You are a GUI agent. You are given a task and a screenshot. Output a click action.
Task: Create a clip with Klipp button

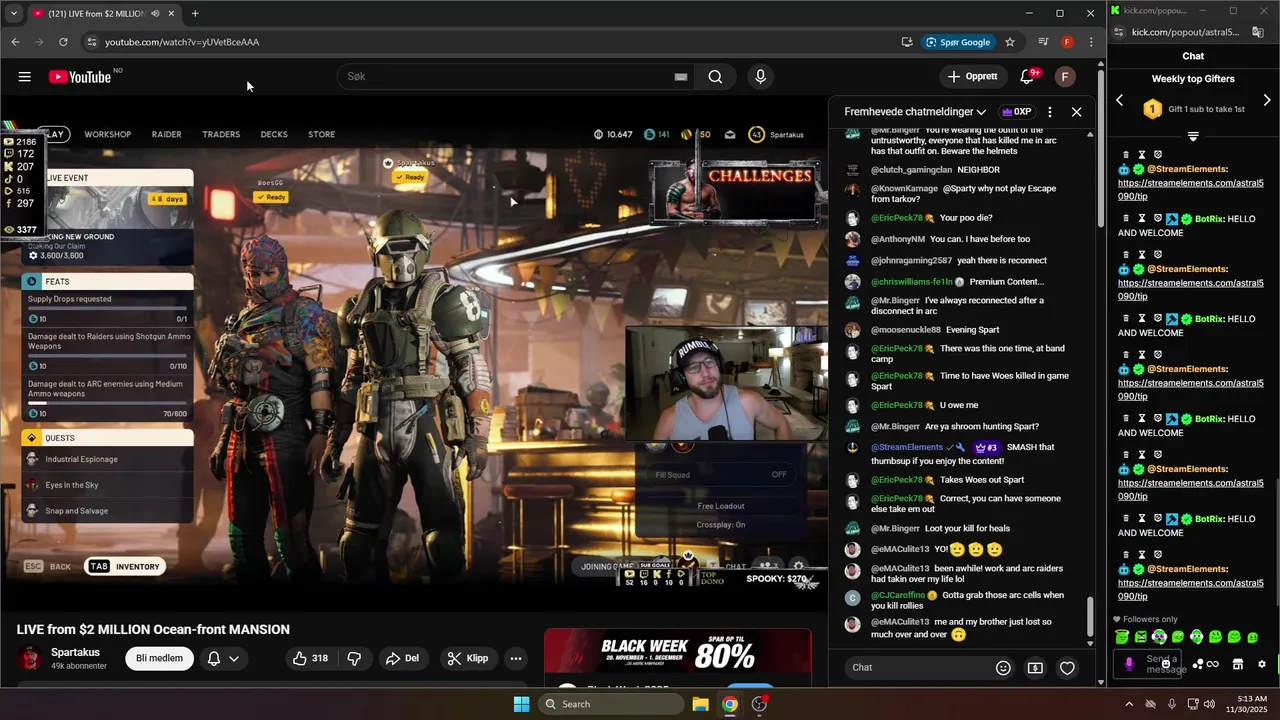coord(468,658)
